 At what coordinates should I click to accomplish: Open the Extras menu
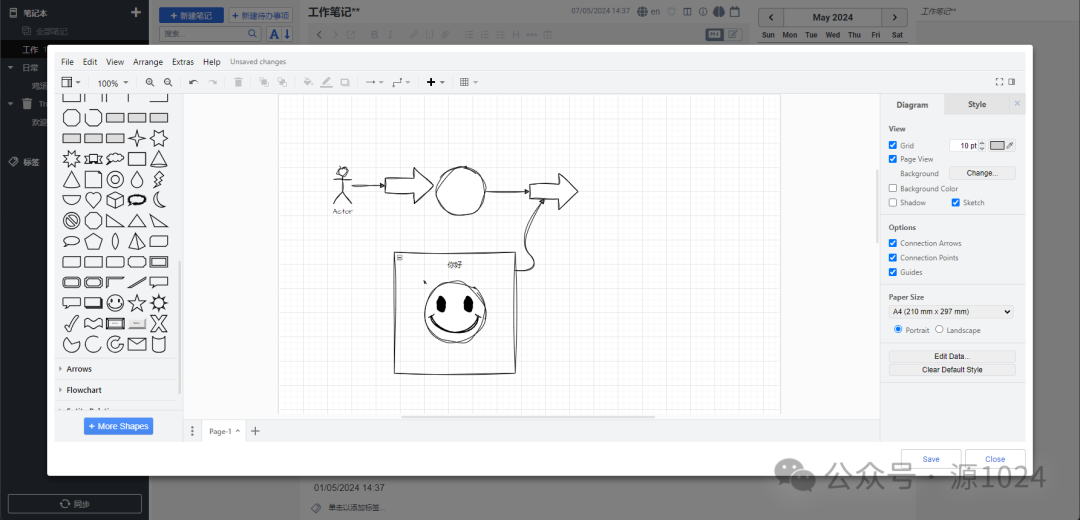pos(183,62)
